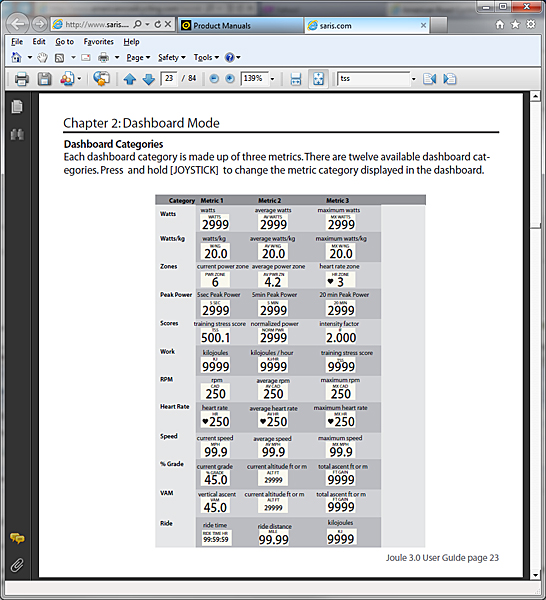
Task: Open the Go to menu
Action: click(65, 42)
